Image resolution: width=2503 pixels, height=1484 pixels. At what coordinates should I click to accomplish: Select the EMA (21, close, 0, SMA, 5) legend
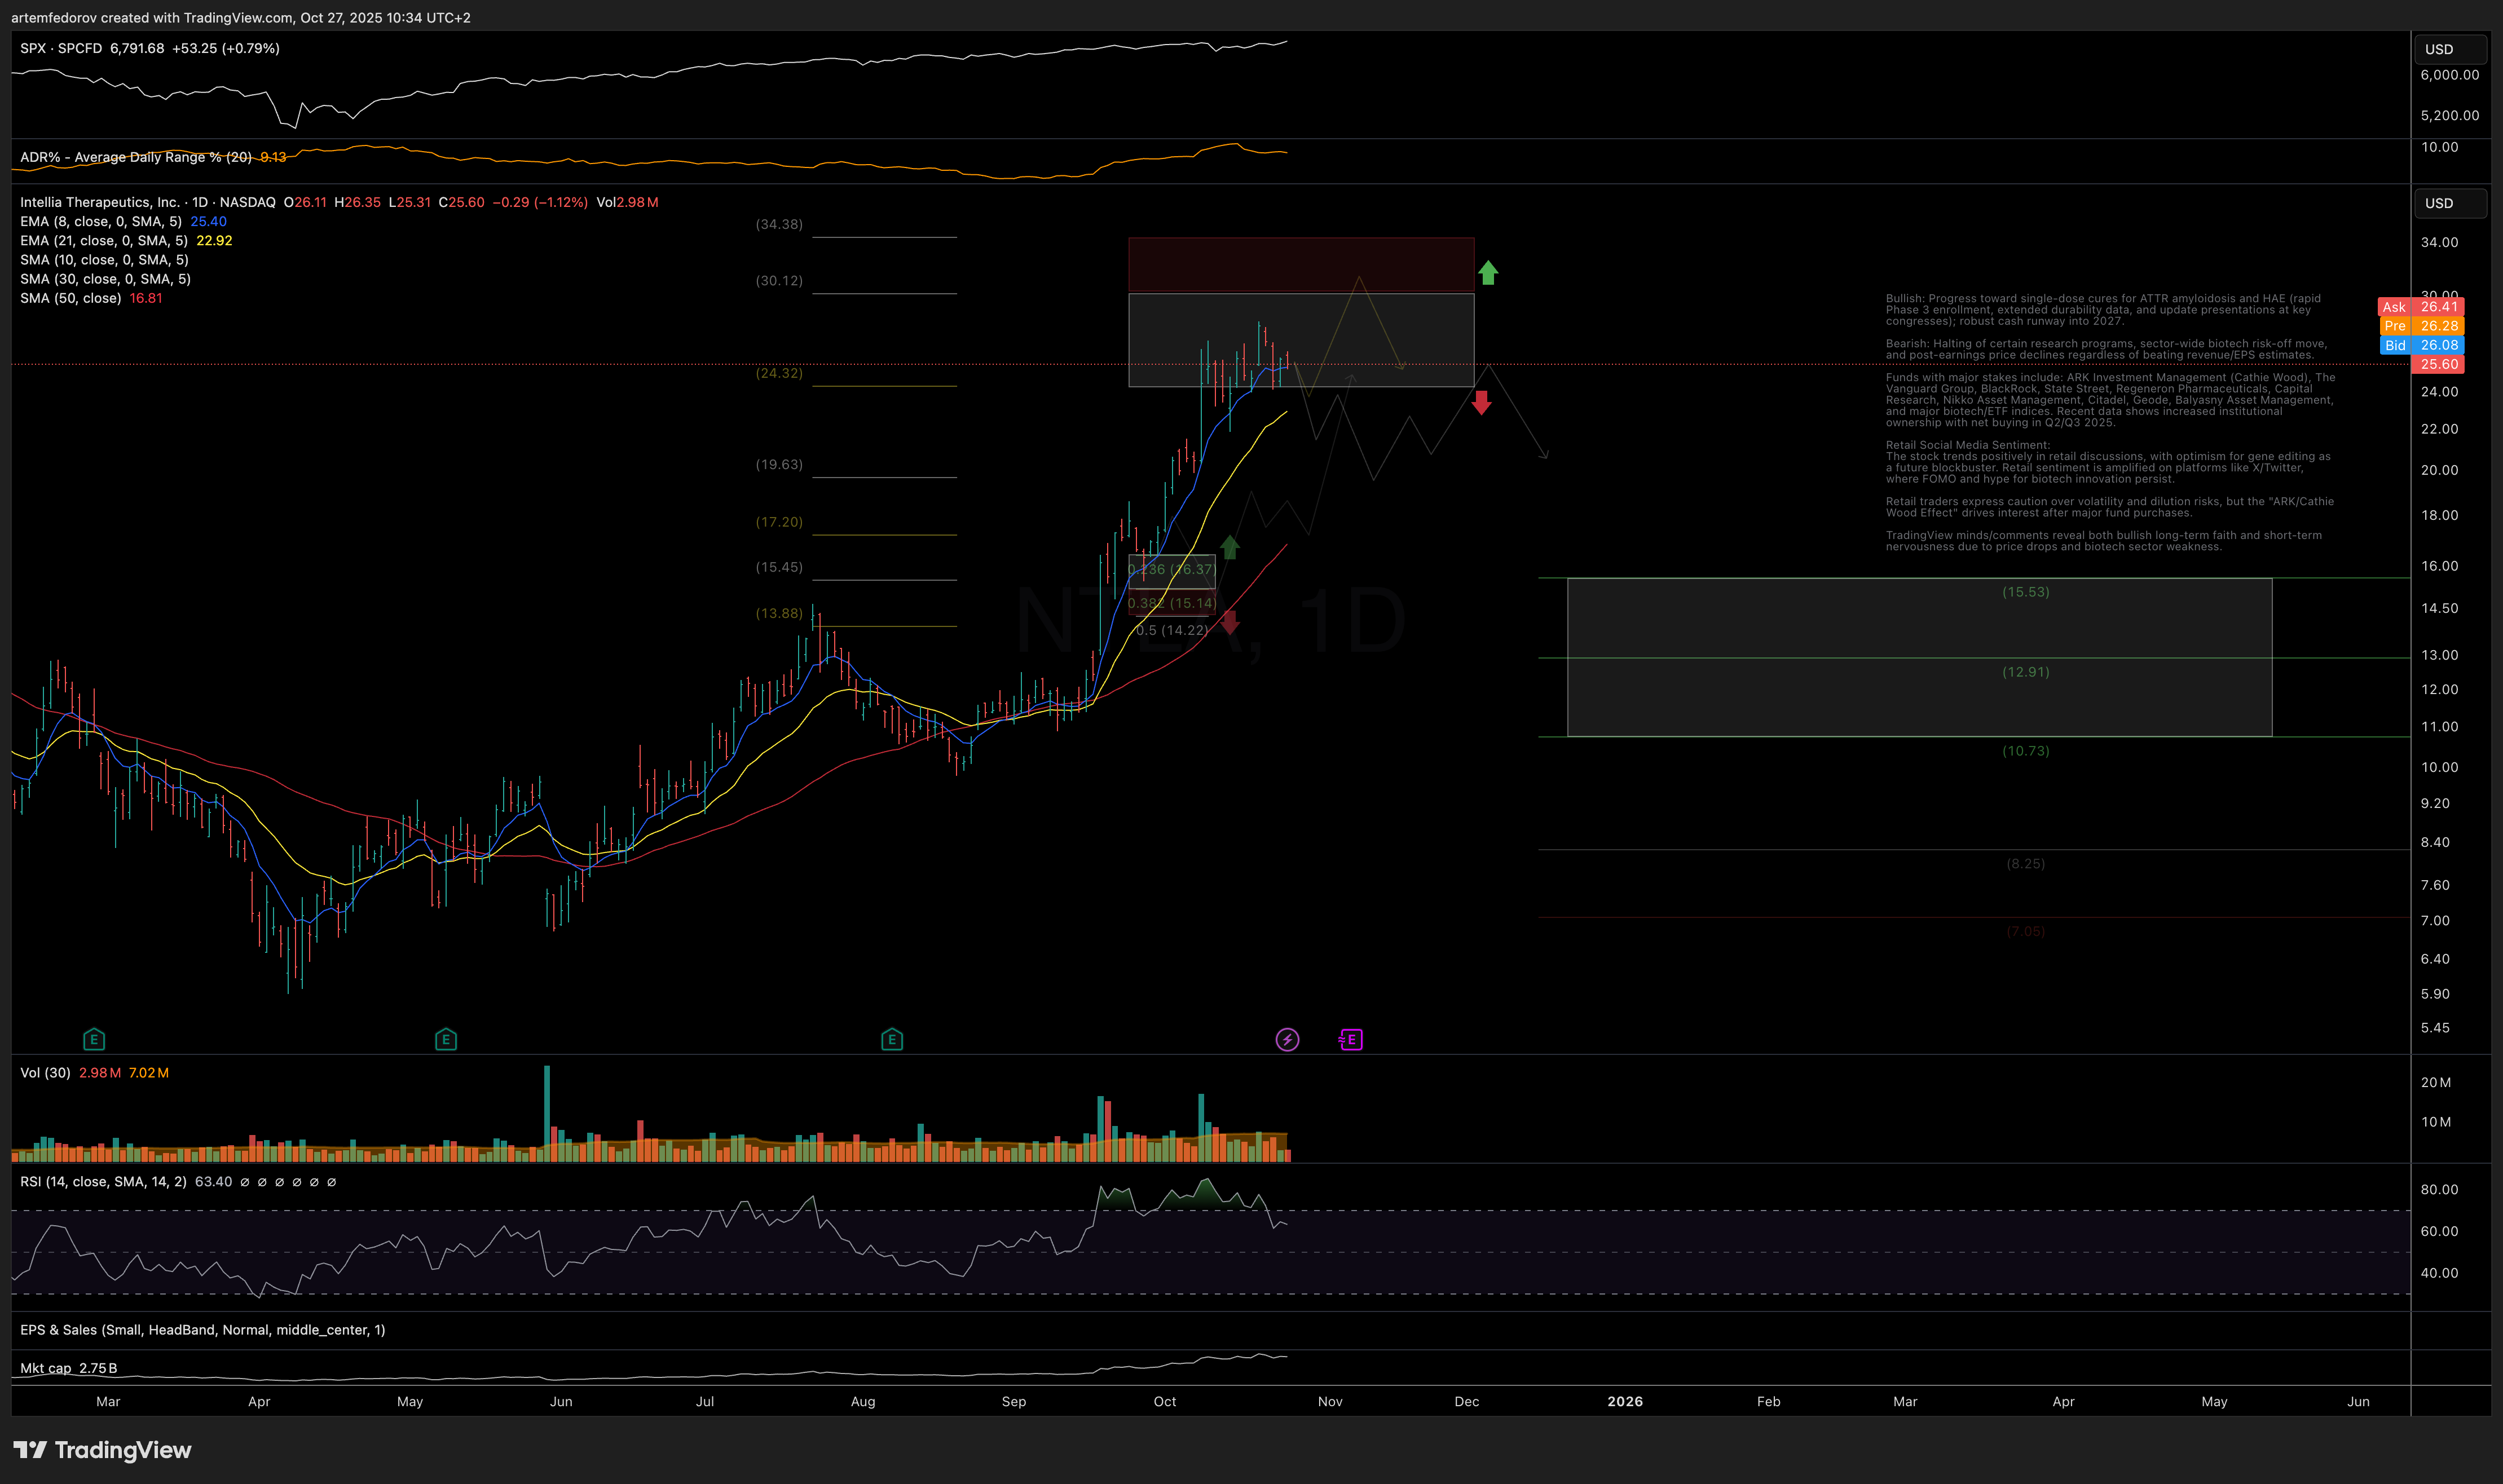pyautogui.click(x=104, y=240)
